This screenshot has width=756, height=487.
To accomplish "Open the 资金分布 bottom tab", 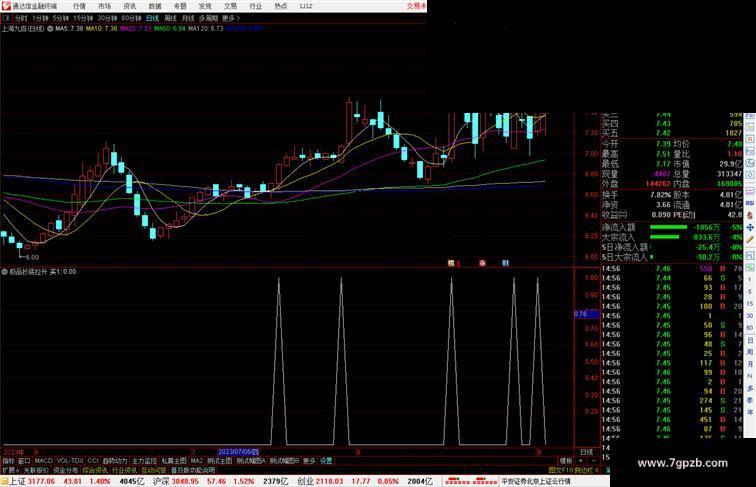I will click(66, 470).
